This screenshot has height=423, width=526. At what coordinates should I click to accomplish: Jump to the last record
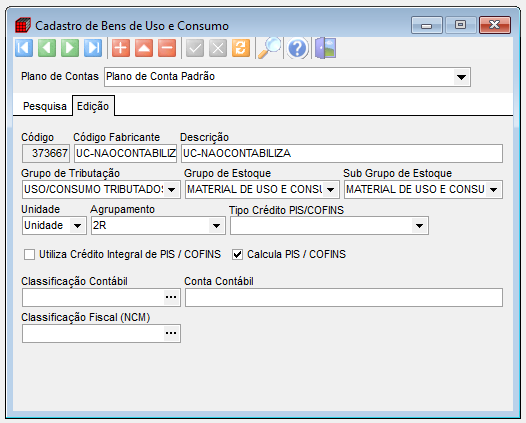[x=93, y=48]
